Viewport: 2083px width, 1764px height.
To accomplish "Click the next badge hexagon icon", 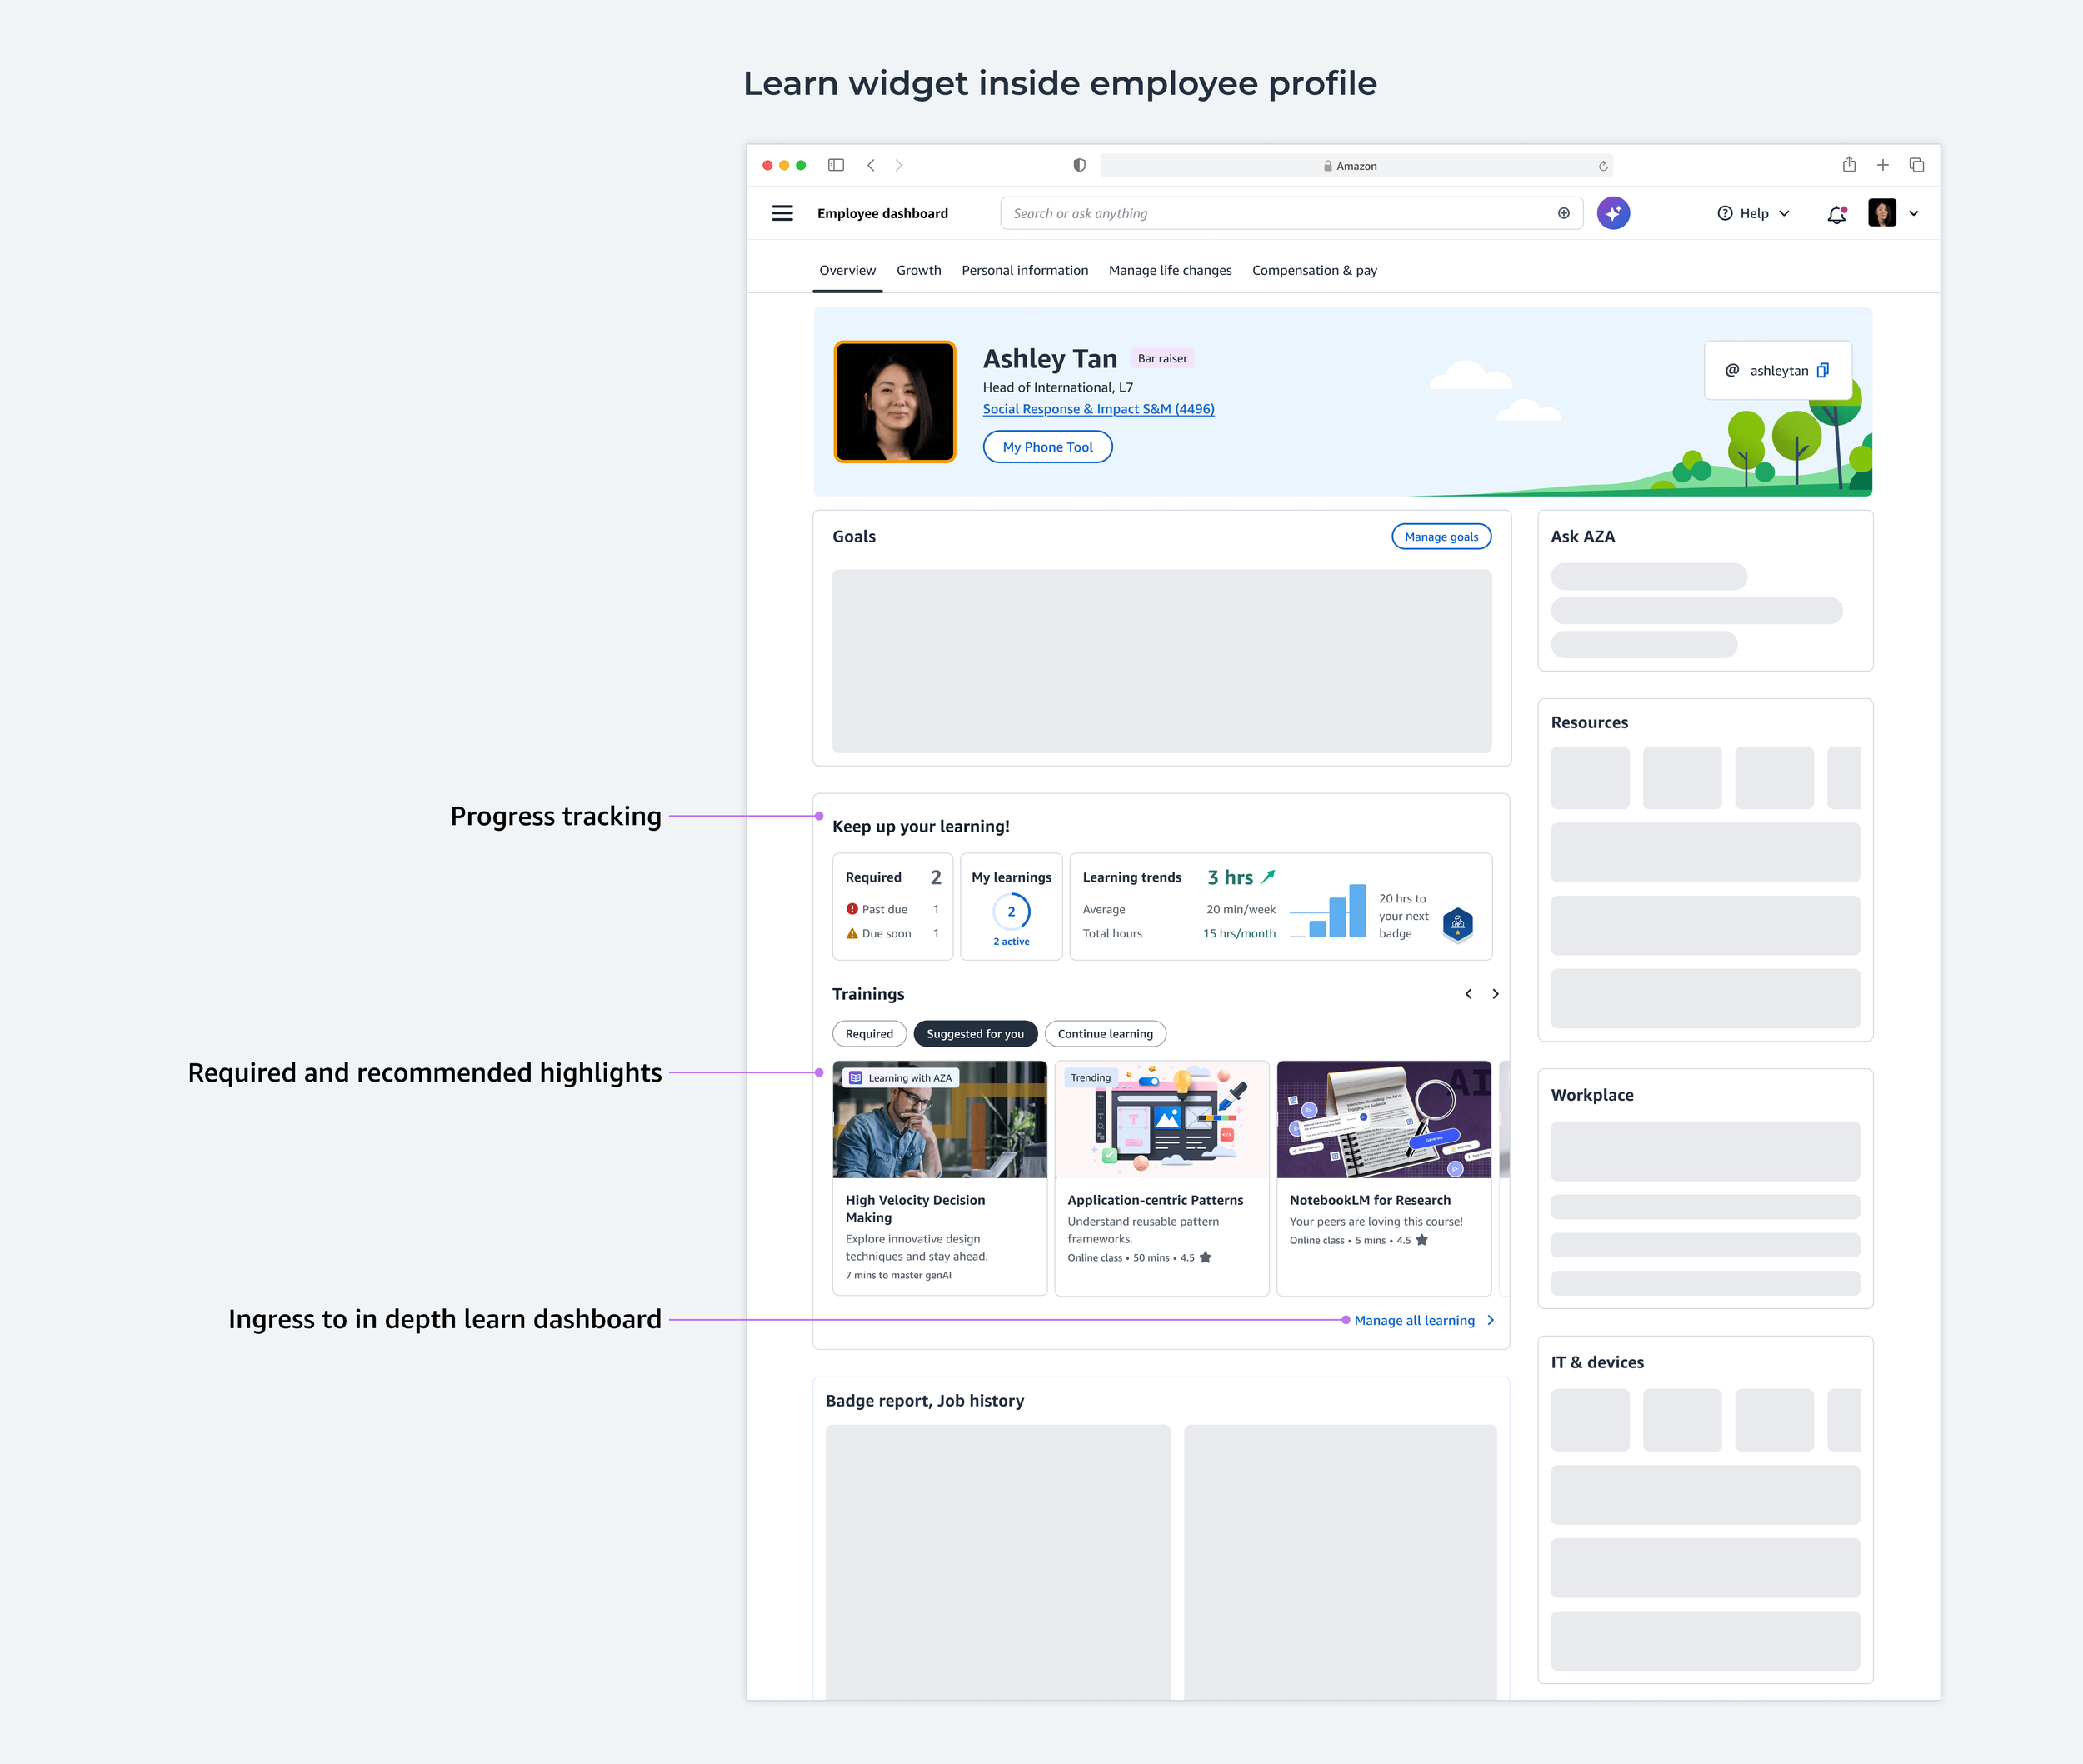I will [x=1458, y=923].
